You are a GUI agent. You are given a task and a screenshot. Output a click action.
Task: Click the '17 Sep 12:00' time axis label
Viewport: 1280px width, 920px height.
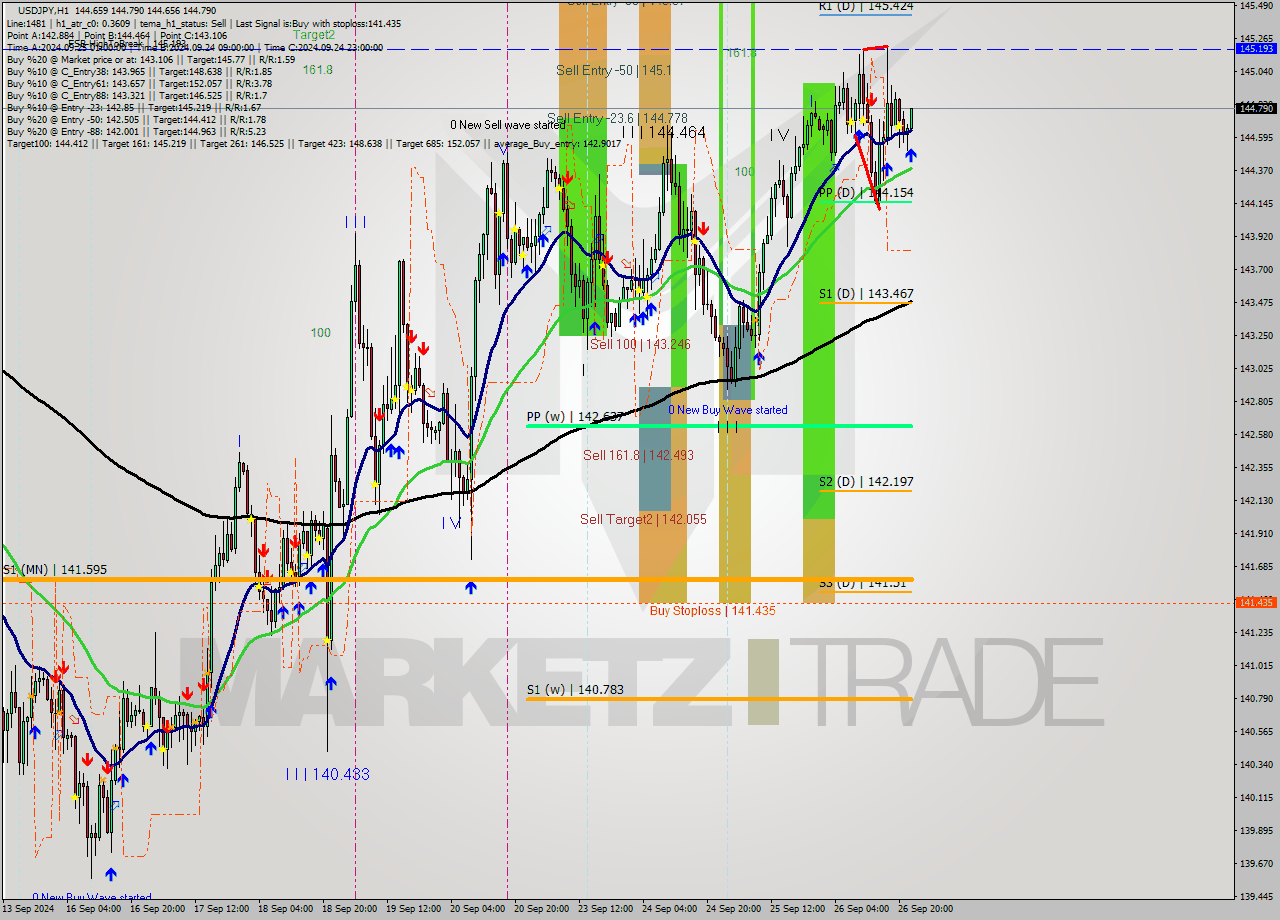point(220,909)
